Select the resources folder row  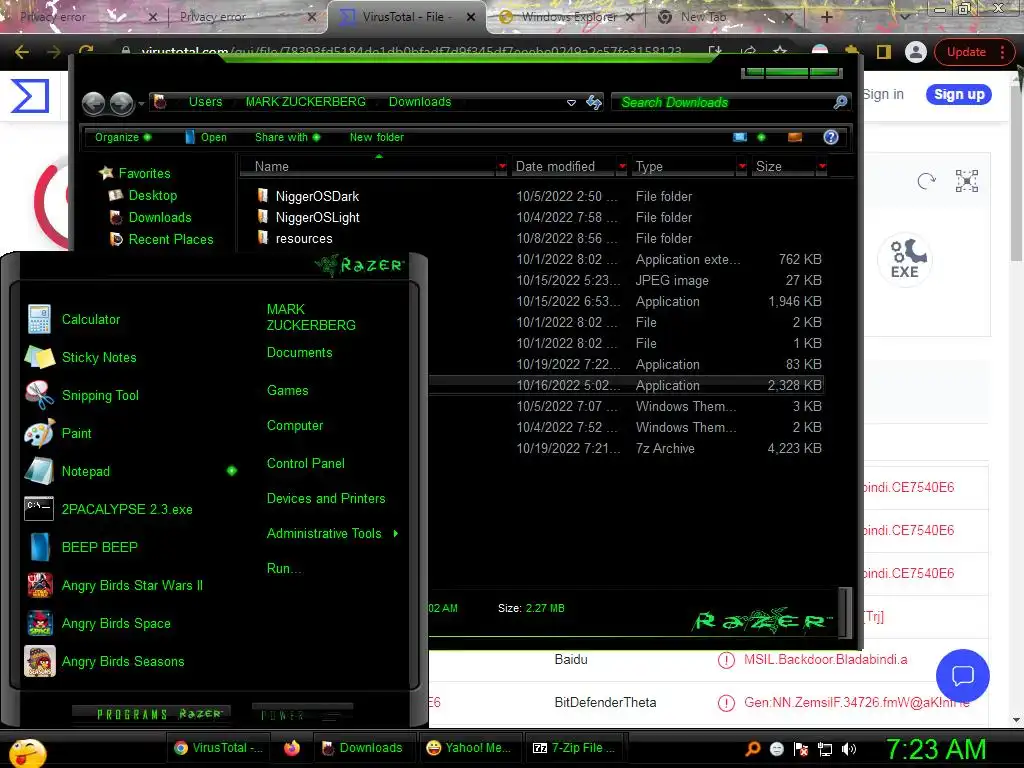click(x=539, y=238)
